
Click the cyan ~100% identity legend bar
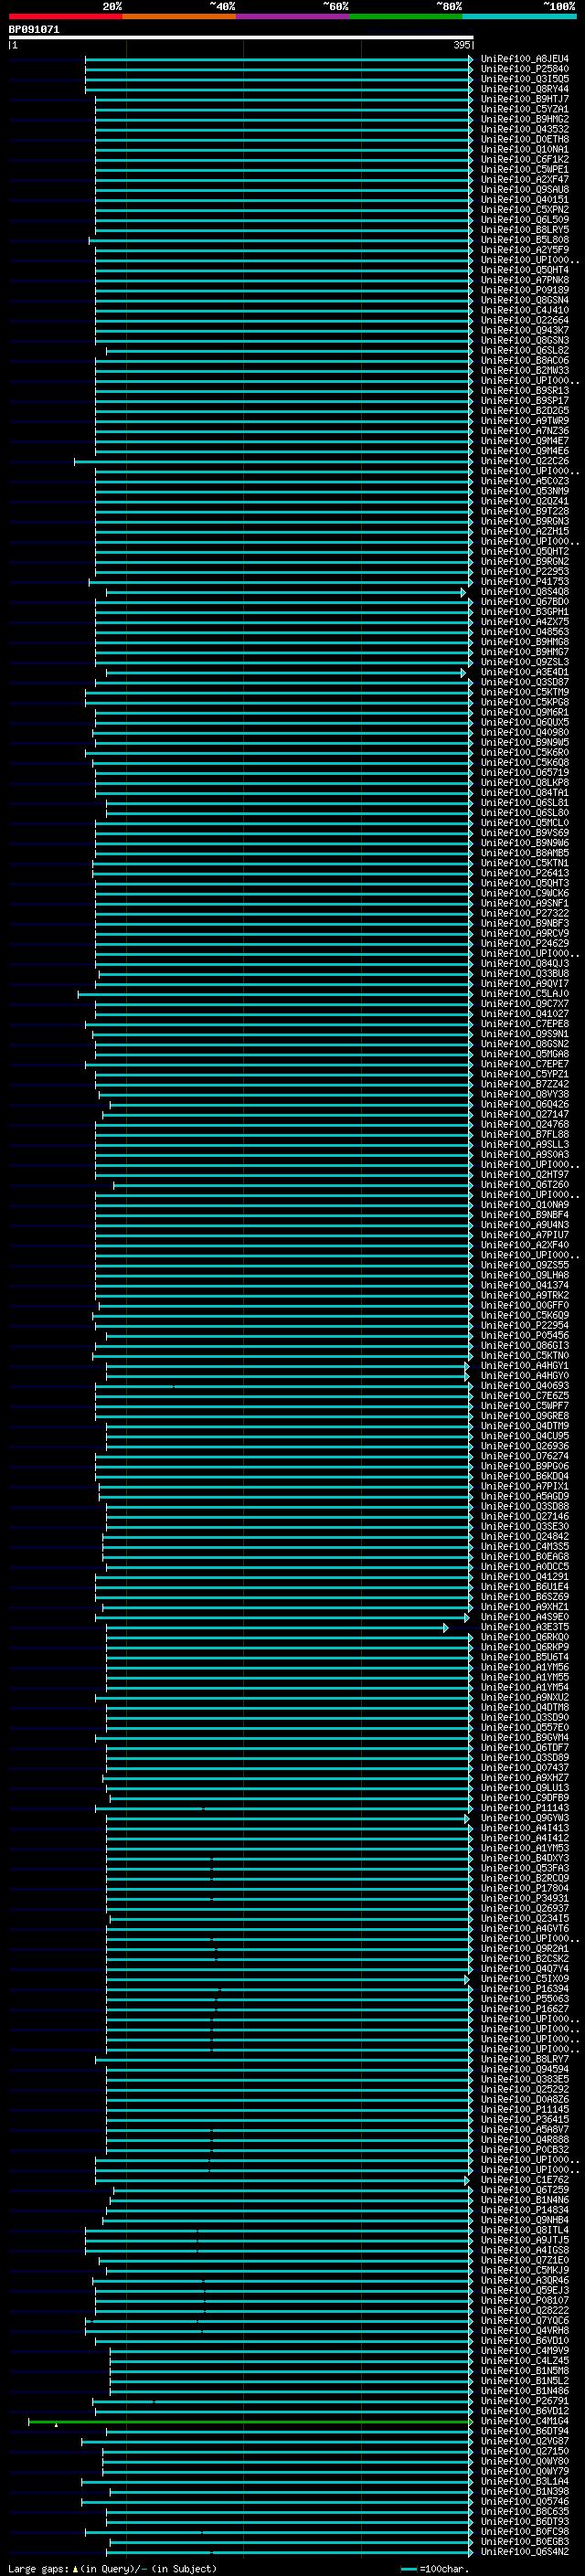tap(520, 16)
